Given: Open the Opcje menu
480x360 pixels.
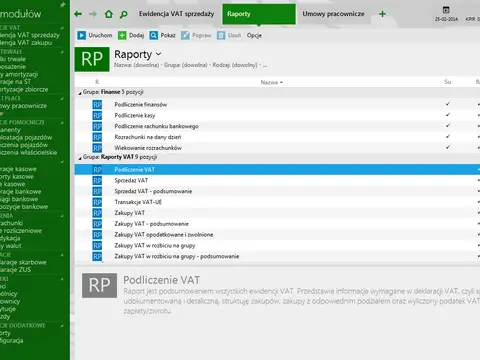Looking at the screenshot, I should (x=254, y=35).
